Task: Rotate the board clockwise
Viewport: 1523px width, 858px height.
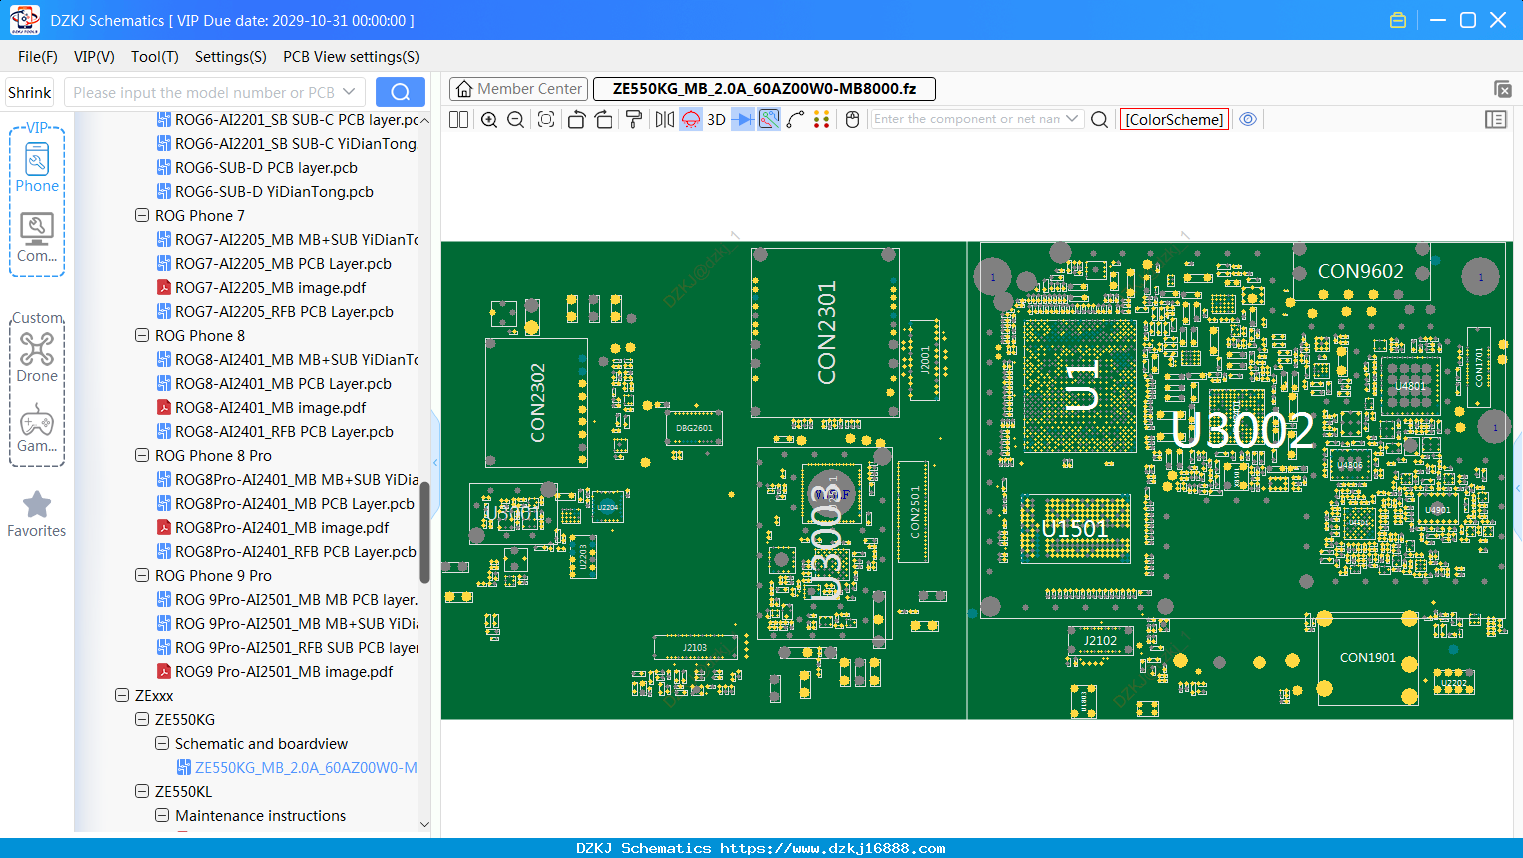Action: tap(603, 119)
